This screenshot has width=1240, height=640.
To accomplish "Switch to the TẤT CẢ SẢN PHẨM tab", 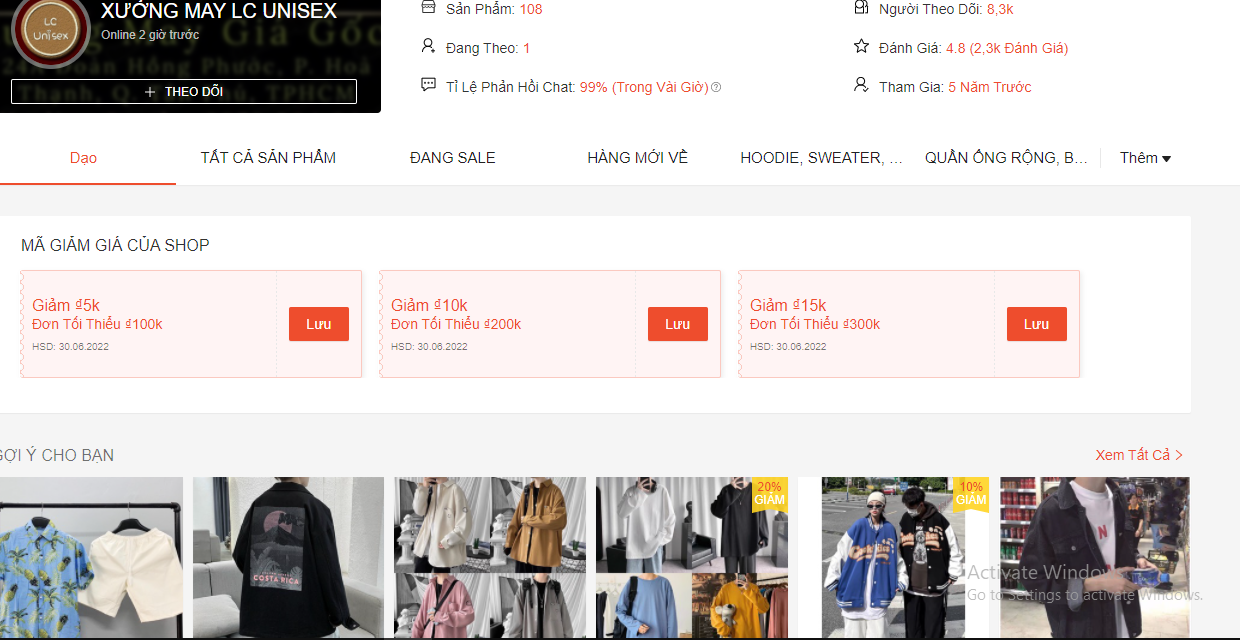I will pyautogui.click(x=267, y=157).
